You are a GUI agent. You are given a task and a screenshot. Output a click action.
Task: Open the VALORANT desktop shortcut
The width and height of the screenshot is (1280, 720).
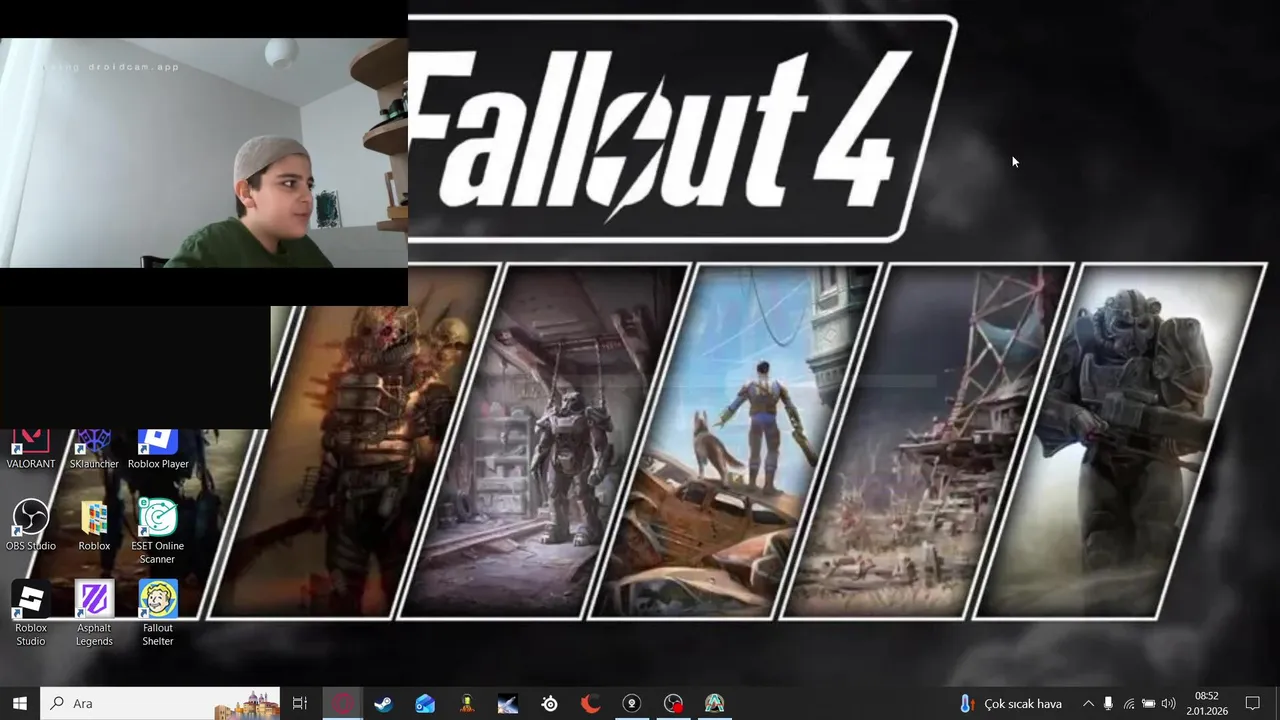click(31, 449)
